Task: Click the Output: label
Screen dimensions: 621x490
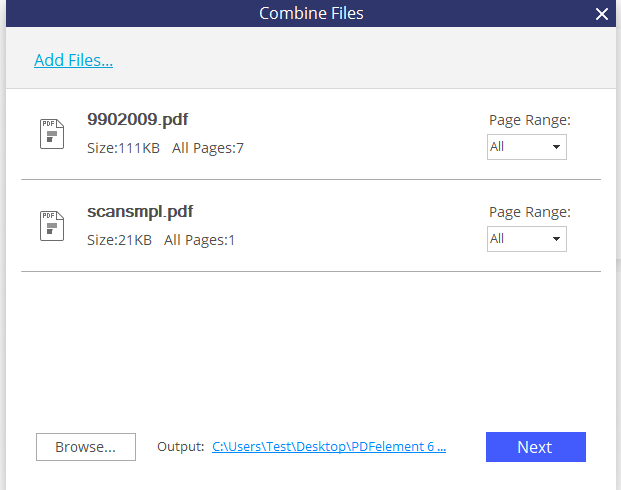Action: [181, 447]
